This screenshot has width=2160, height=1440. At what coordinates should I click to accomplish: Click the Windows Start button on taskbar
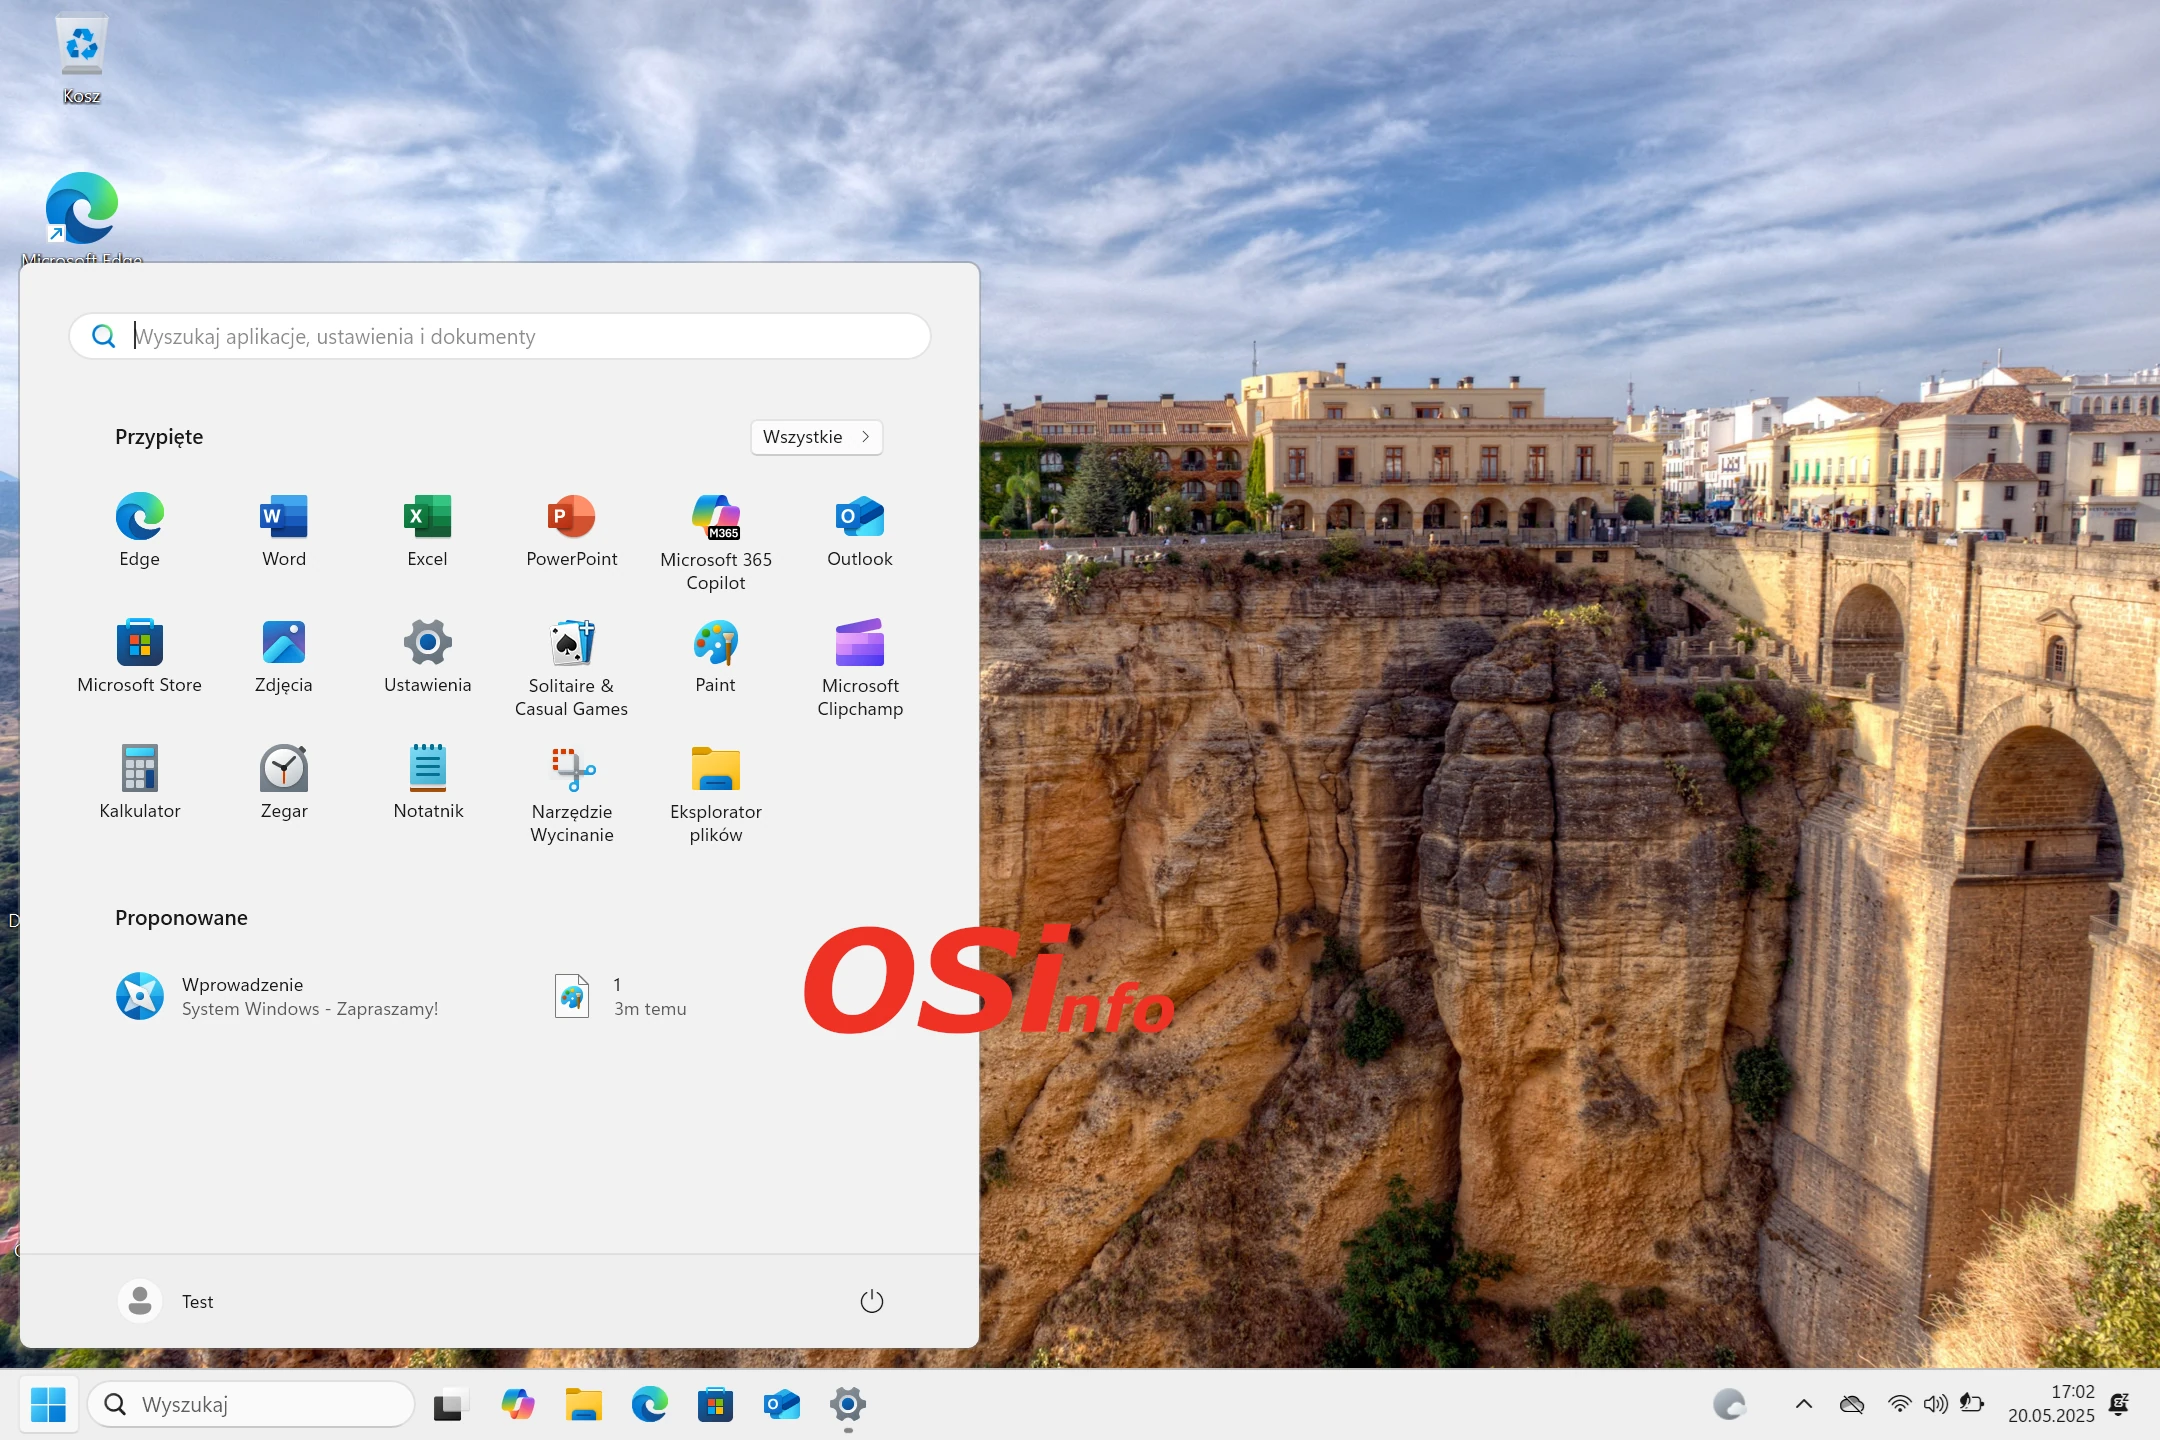[x=48, y=1404]
